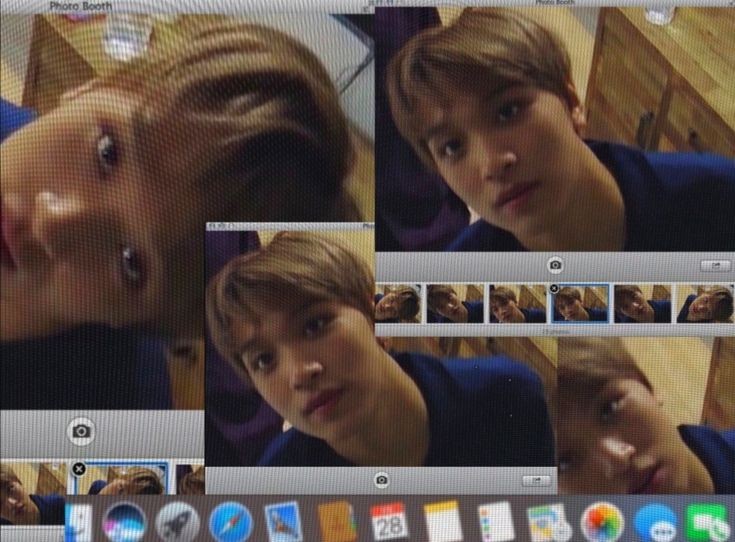
Task: Click the share button in the middle Photo Booth window
Action: click(536, 481)
